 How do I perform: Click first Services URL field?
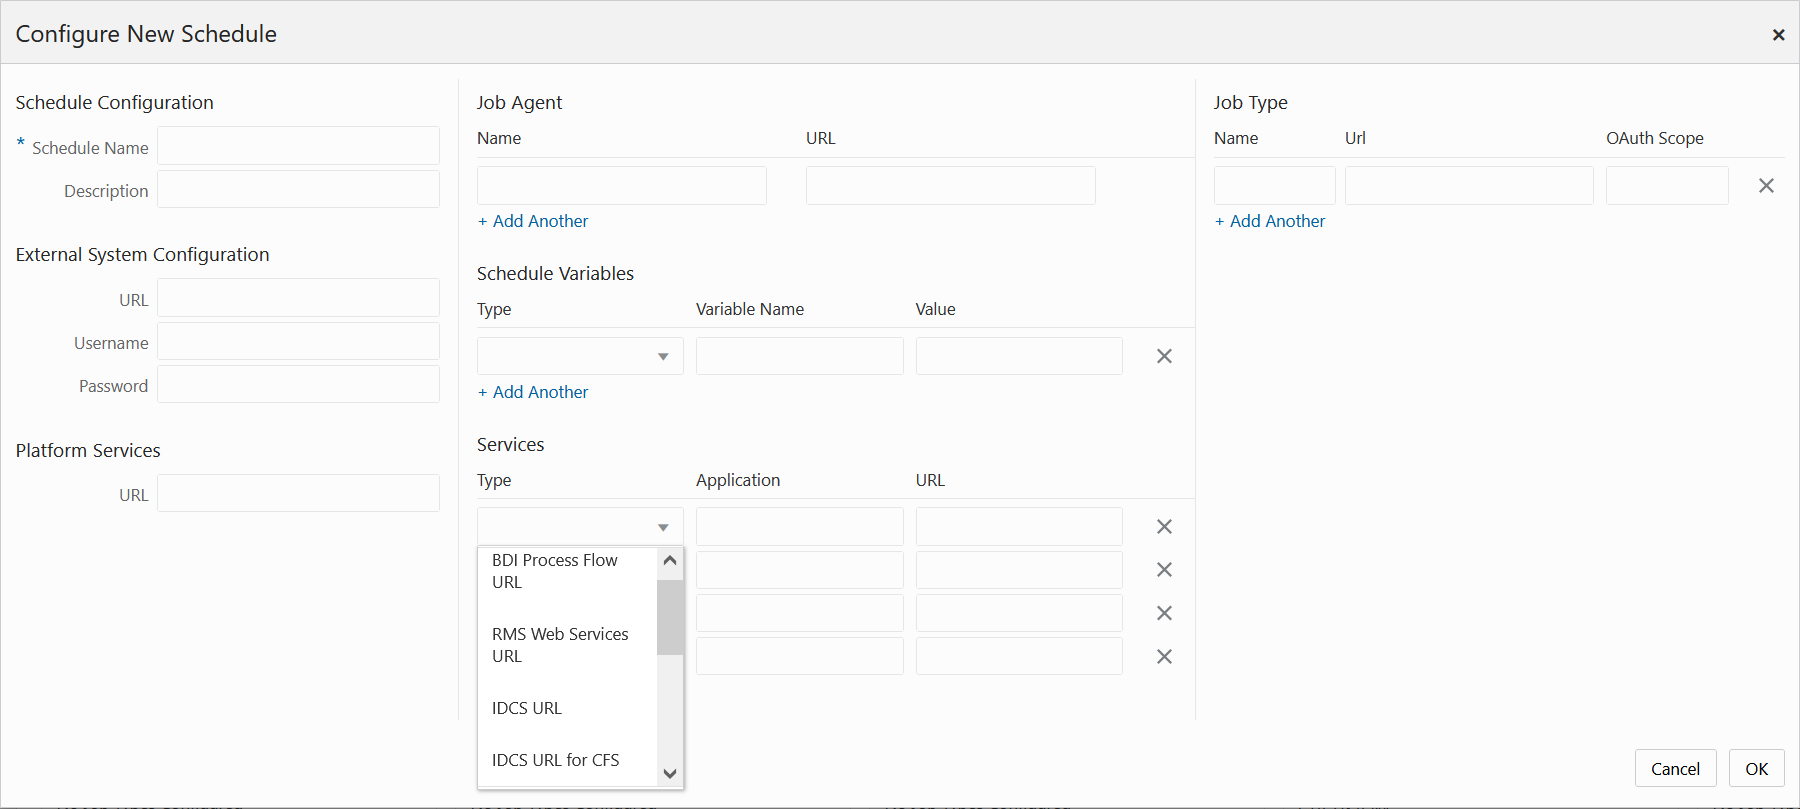(1019, 527)
